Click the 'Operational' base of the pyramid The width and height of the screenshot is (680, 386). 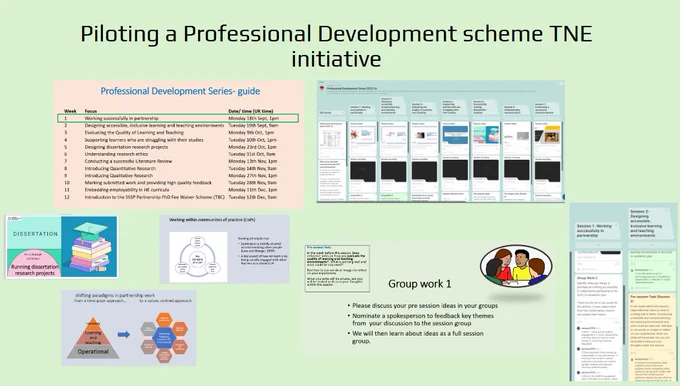pyautogui.click(x=93, y=351)
